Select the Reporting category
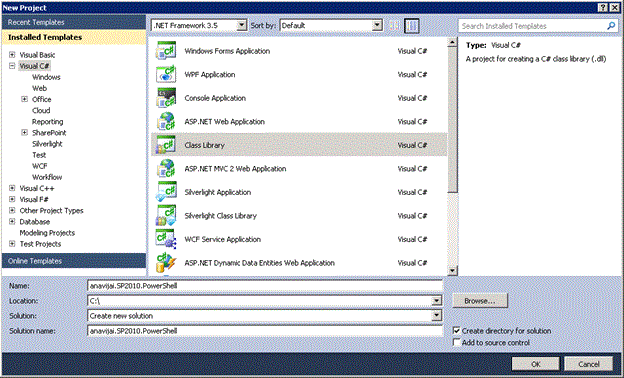The height and width of the screenshot is (378, 624). (x=47, y=122)
